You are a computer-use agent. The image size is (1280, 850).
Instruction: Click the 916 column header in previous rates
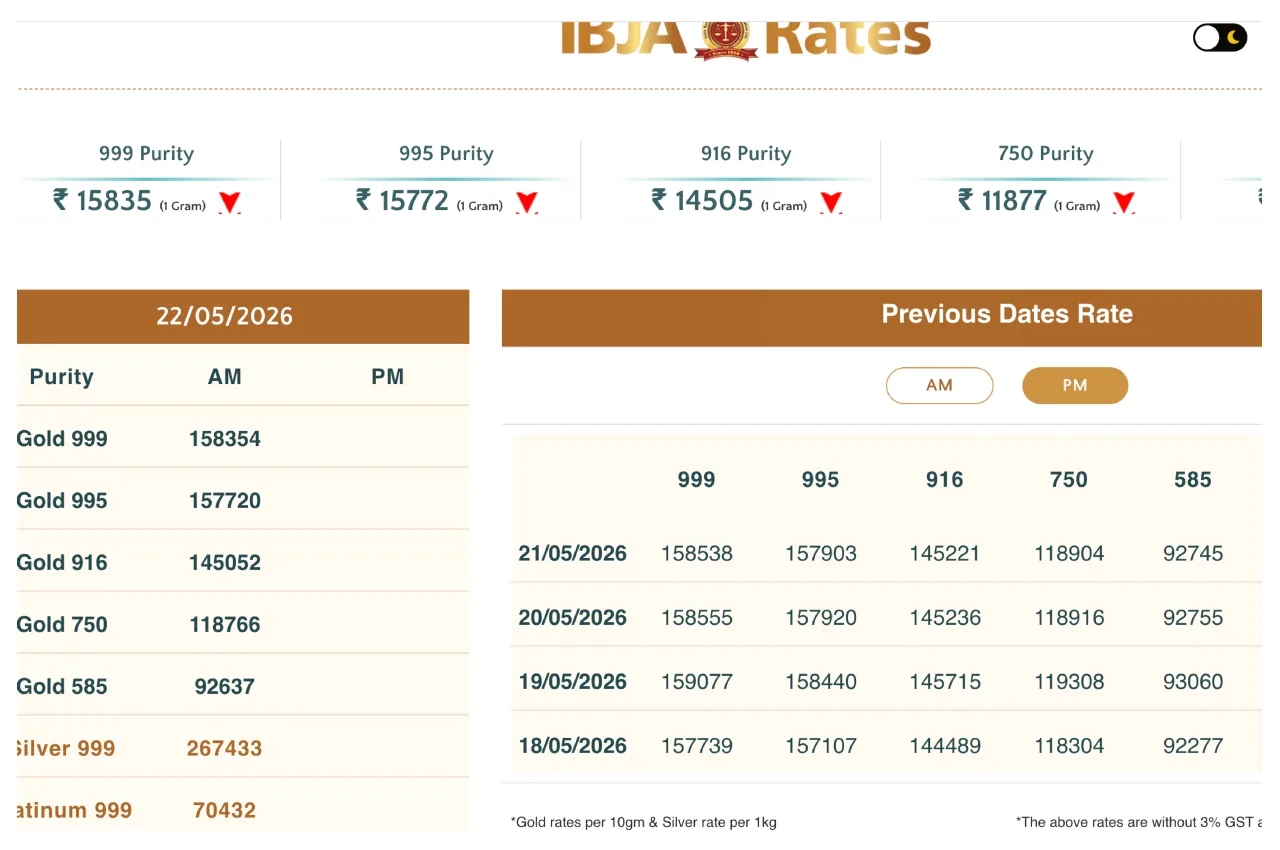tap(944, 480)
